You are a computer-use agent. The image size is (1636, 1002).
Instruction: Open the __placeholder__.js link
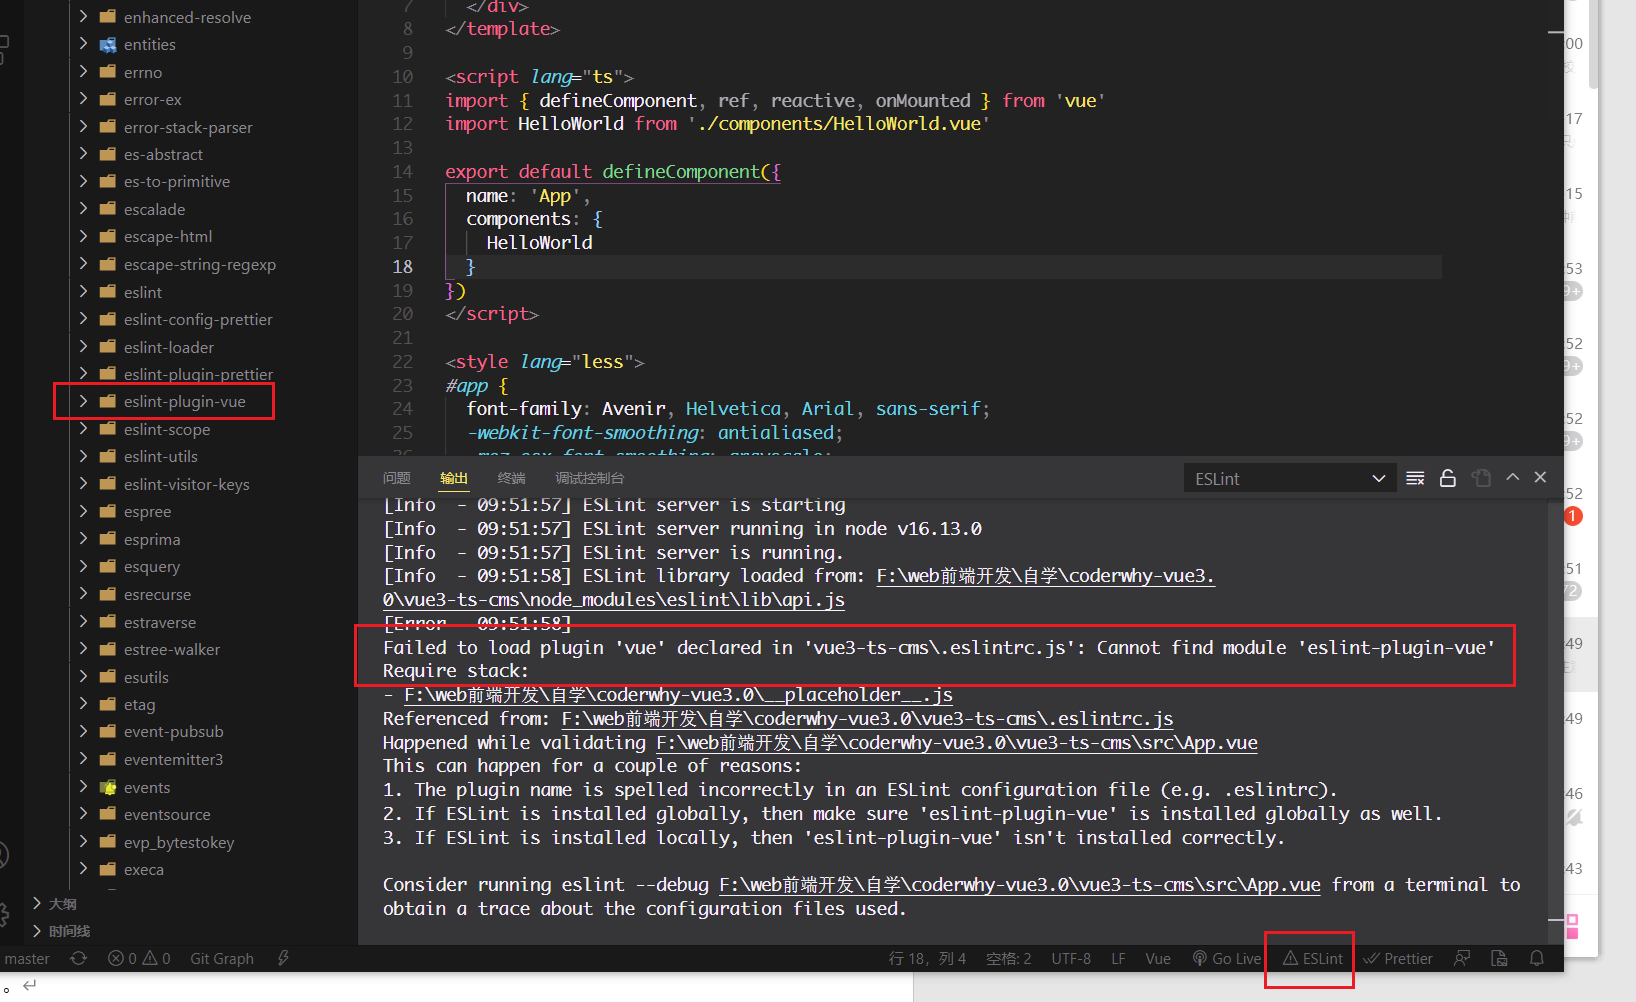tap(678, 694)
